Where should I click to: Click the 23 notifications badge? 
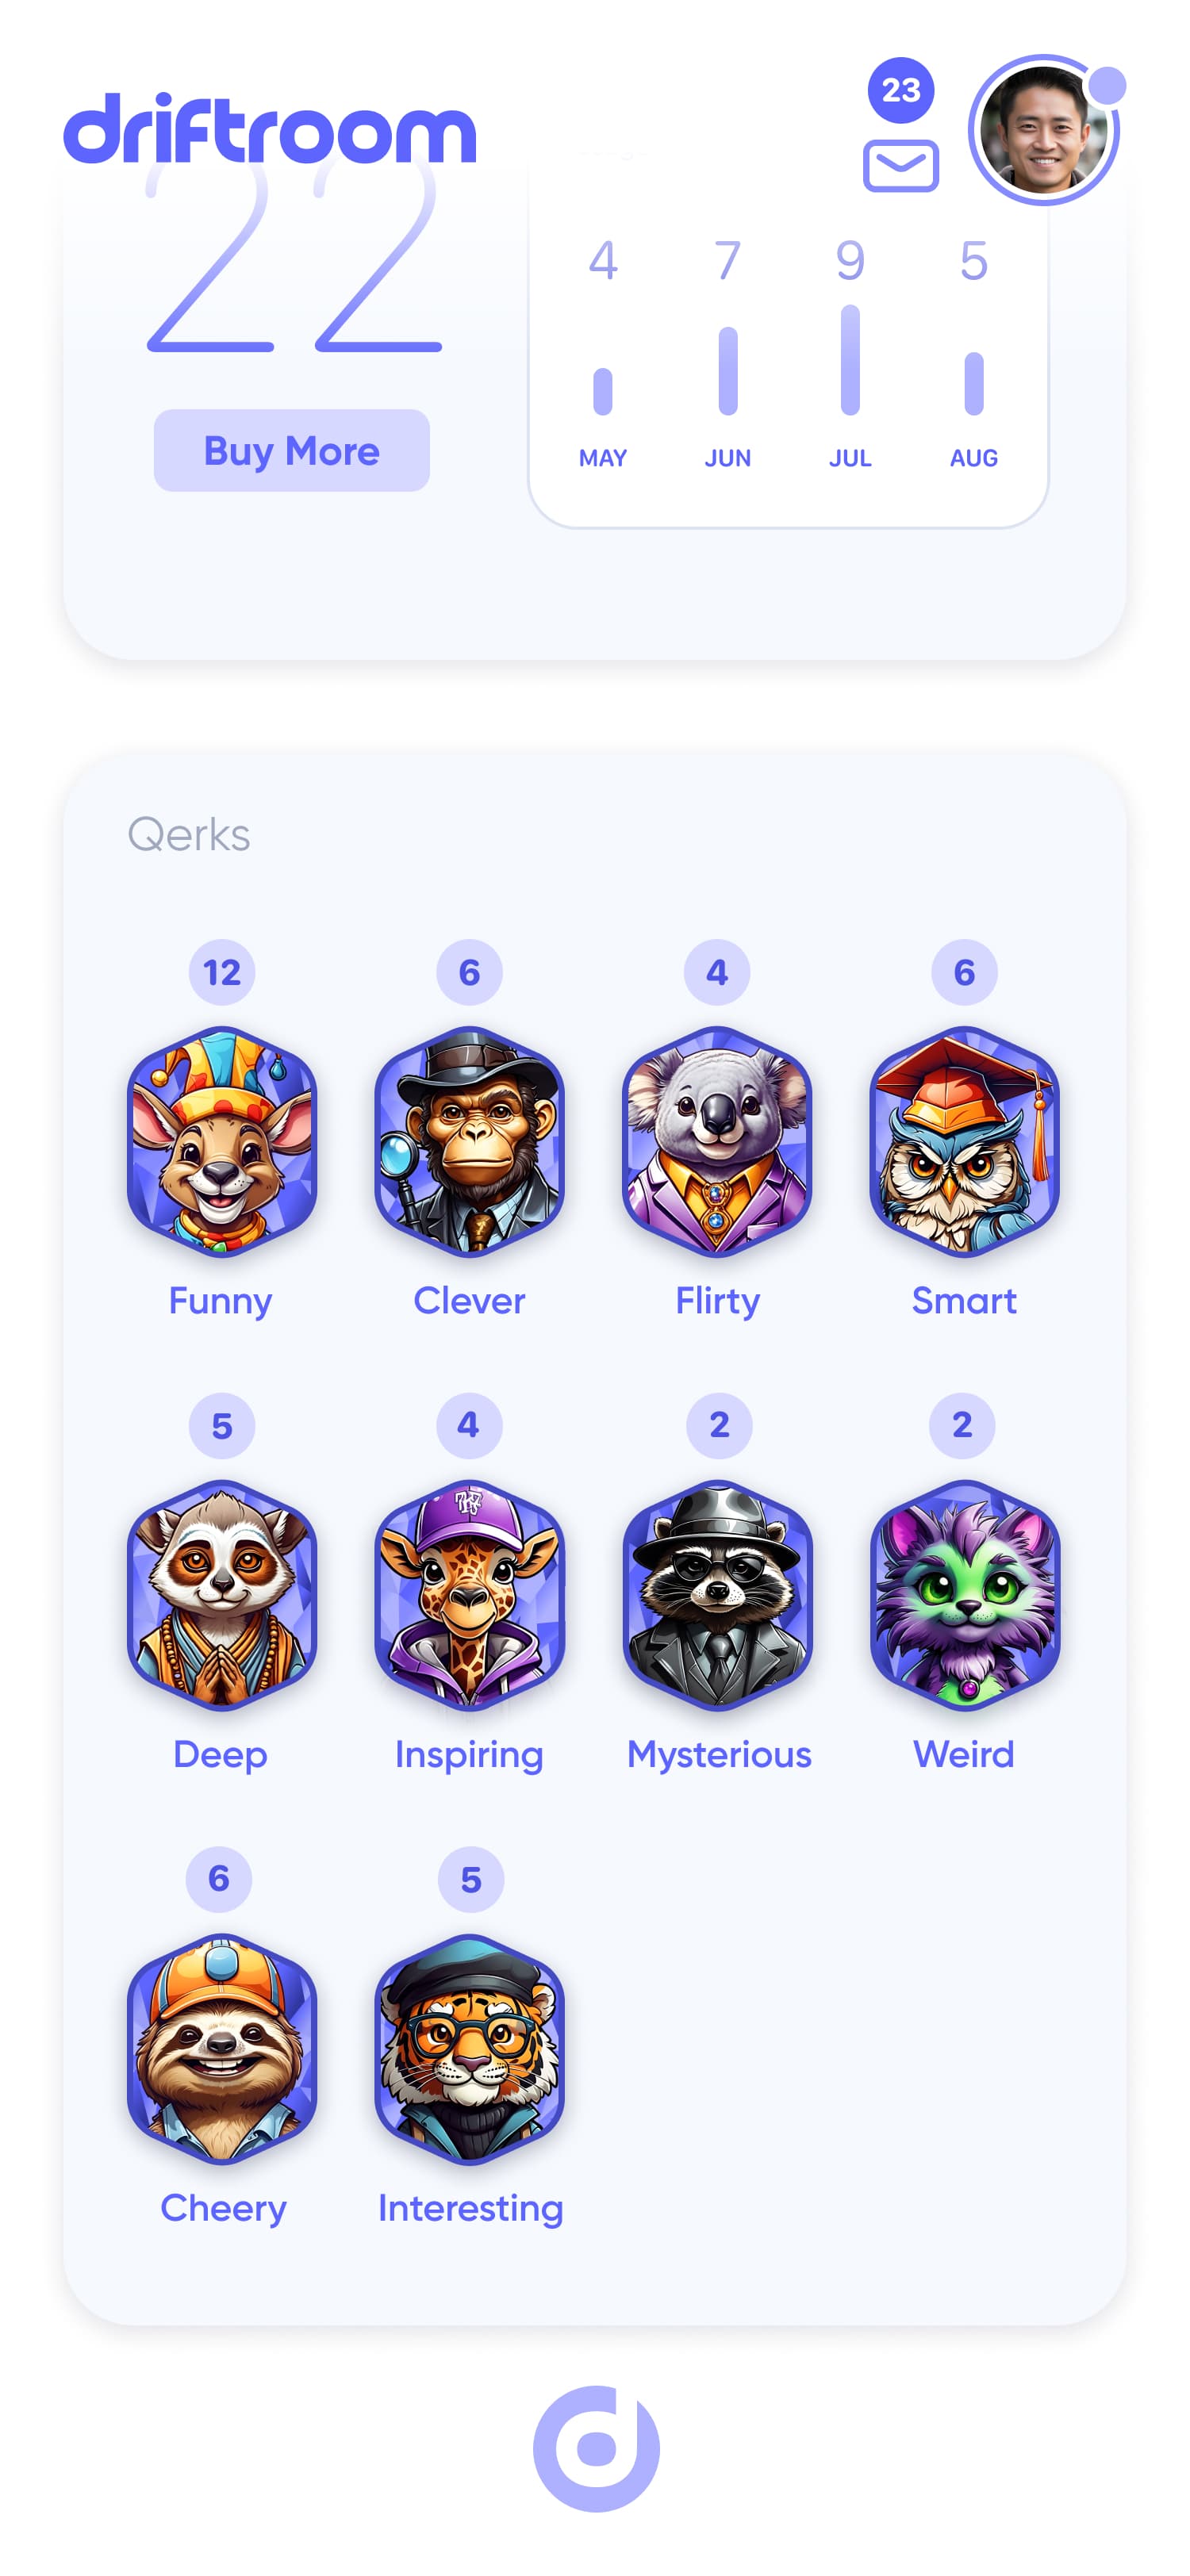pos(900,90)
